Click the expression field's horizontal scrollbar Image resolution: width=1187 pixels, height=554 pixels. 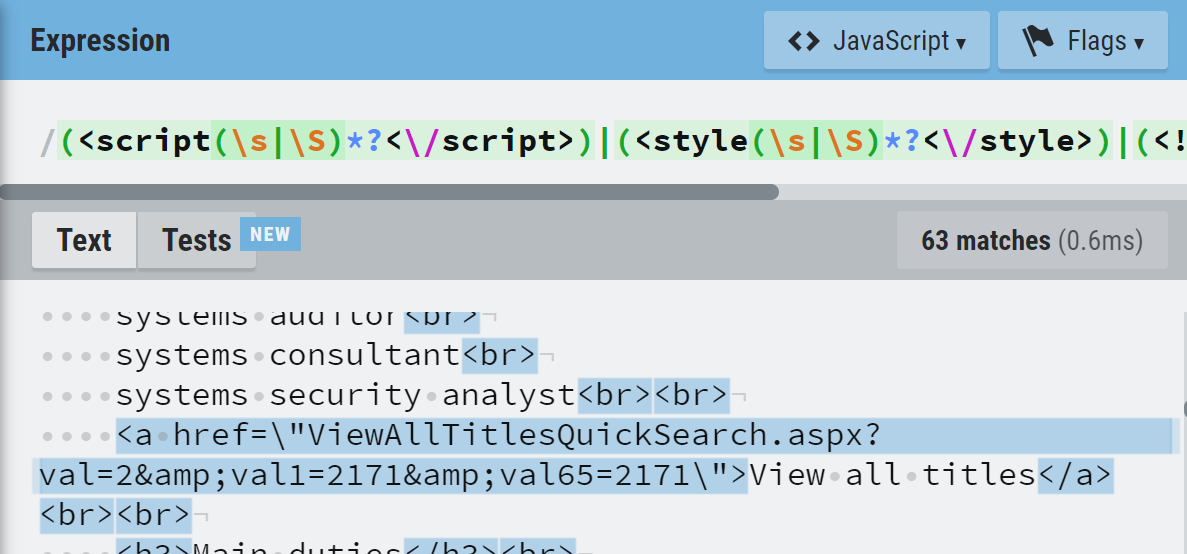[x=390, y=192]
